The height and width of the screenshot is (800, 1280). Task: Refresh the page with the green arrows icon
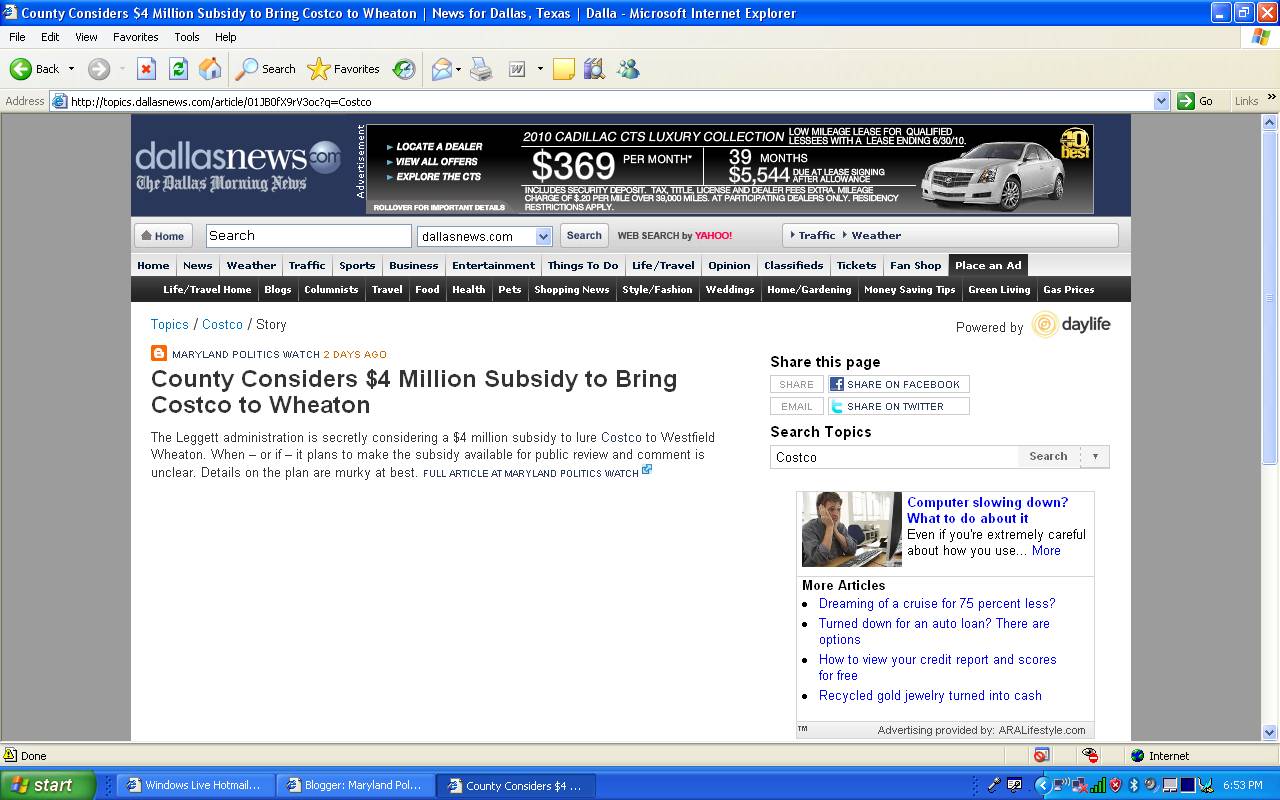[178, 69]
